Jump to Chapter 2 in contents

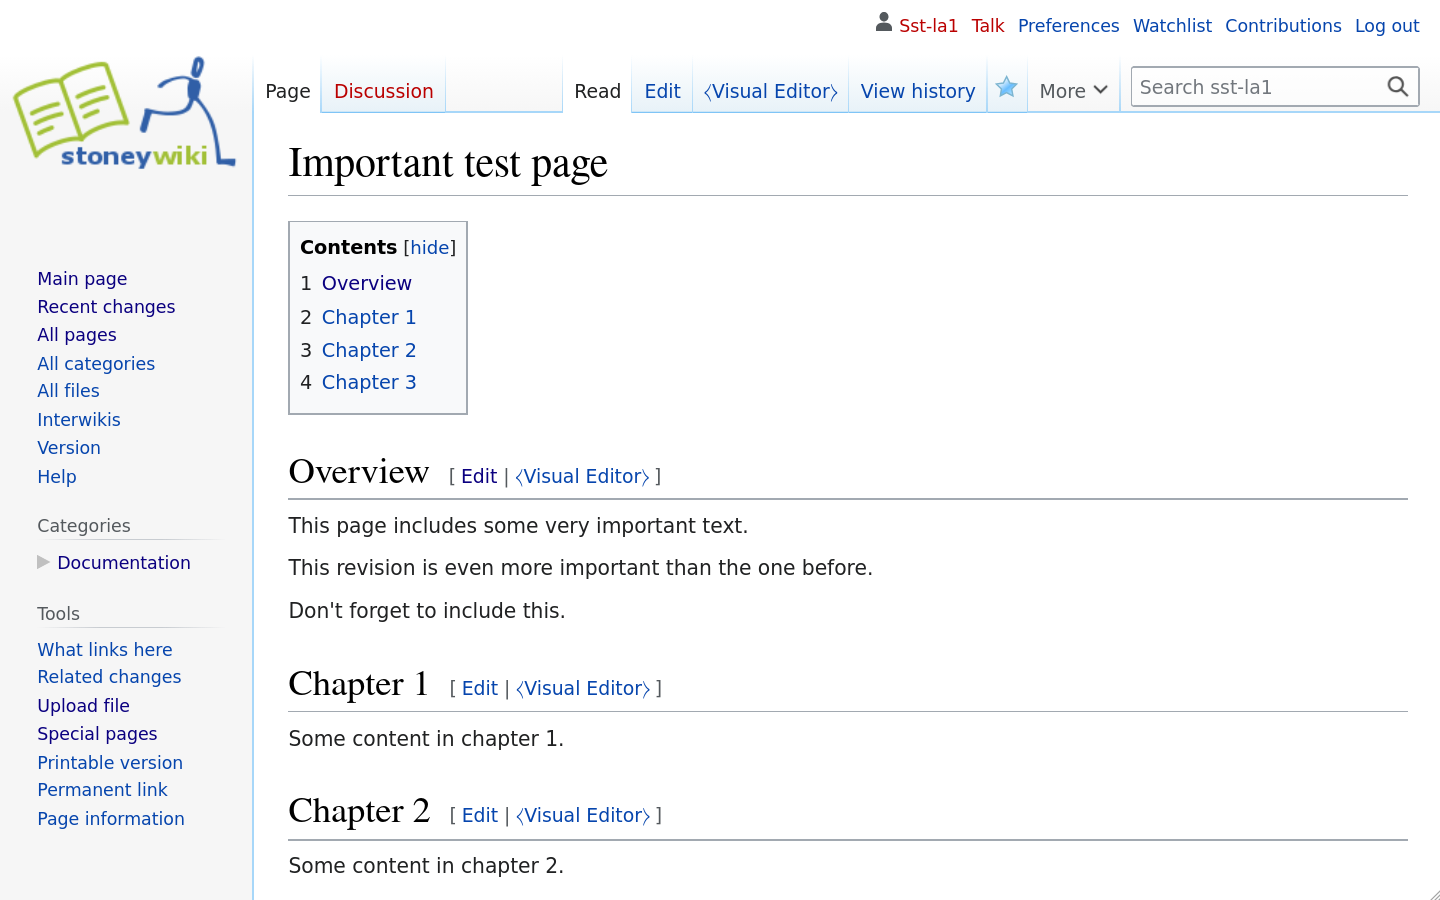click(369, 350)
